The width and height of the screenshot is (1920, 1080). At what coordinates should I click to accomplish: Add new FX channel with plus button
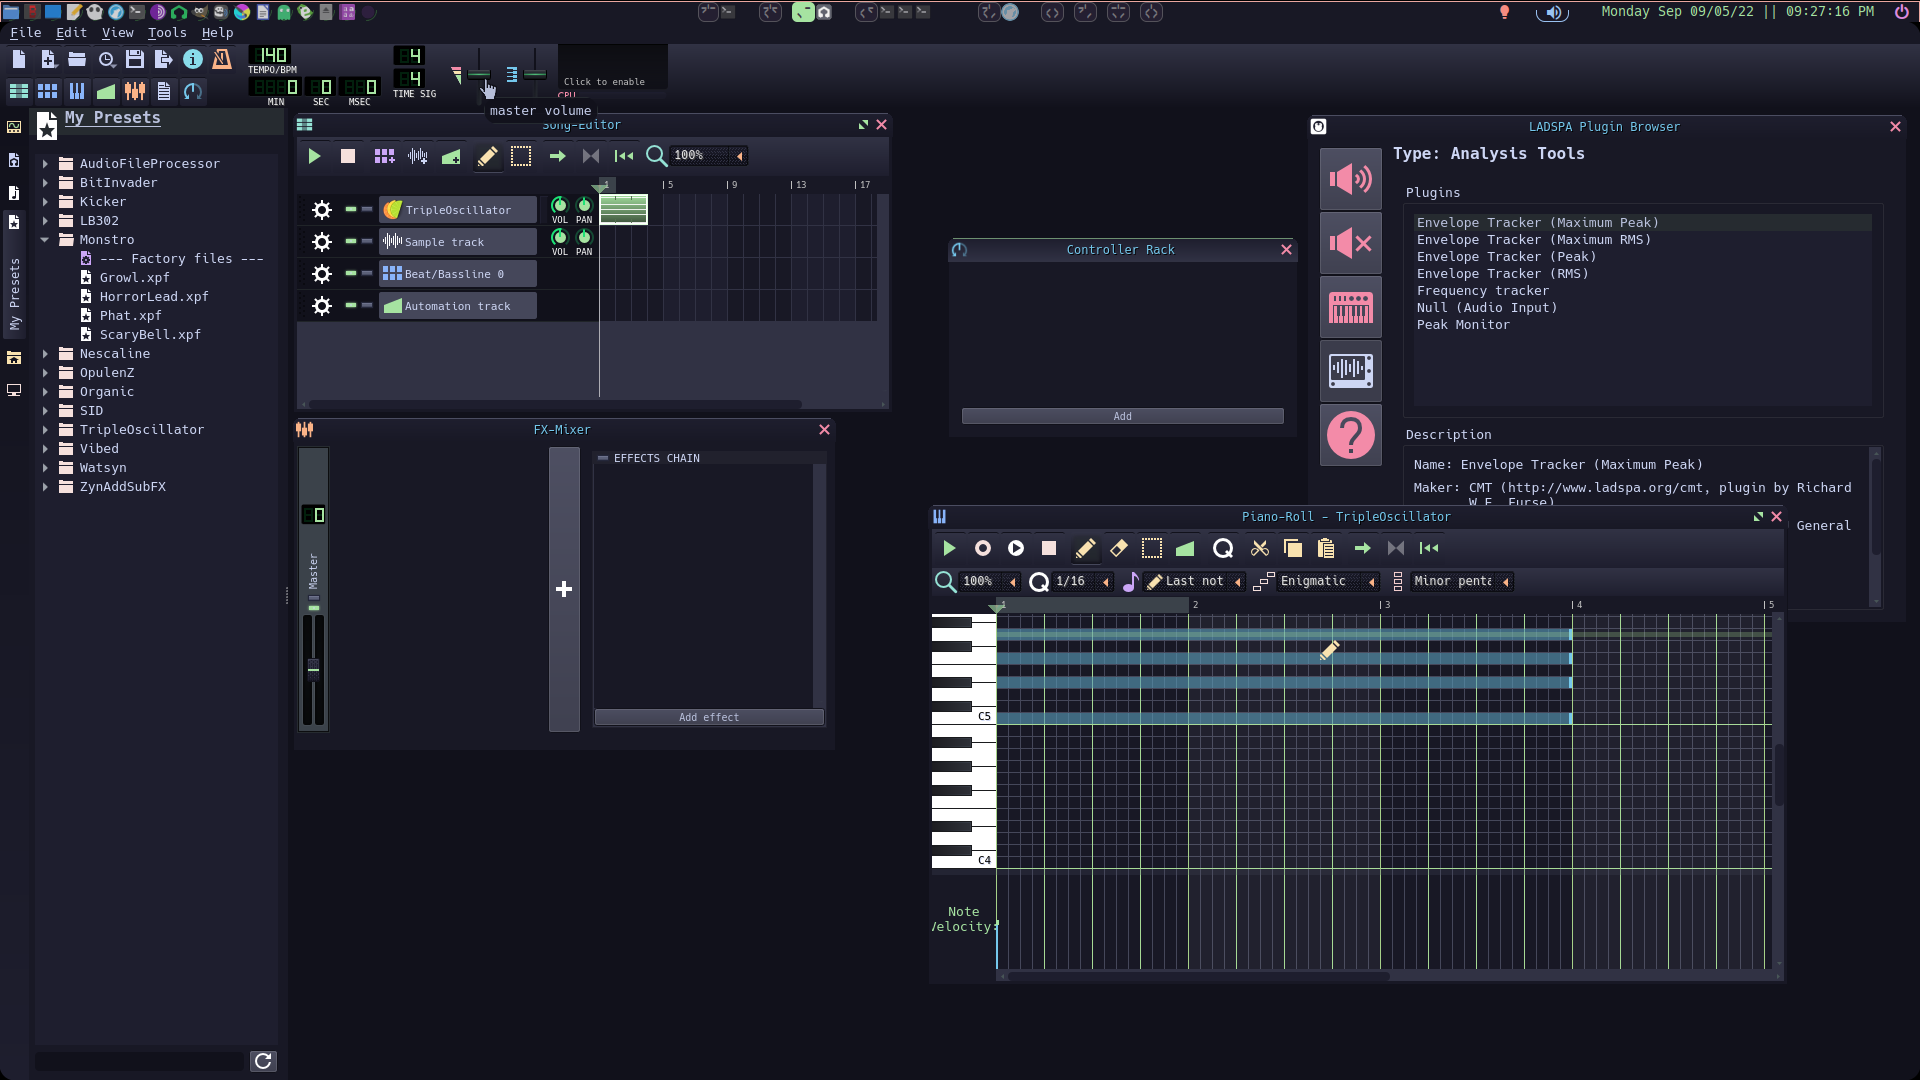(564, 589)
